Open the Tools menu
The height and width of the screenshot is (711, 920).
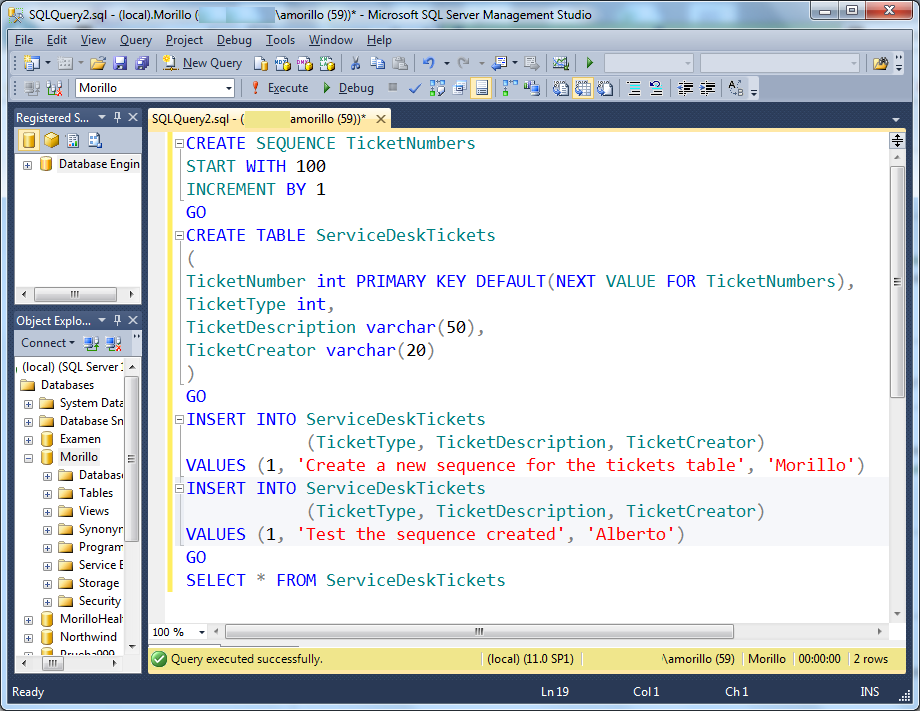pyautogui.click(x=280, y=40)
